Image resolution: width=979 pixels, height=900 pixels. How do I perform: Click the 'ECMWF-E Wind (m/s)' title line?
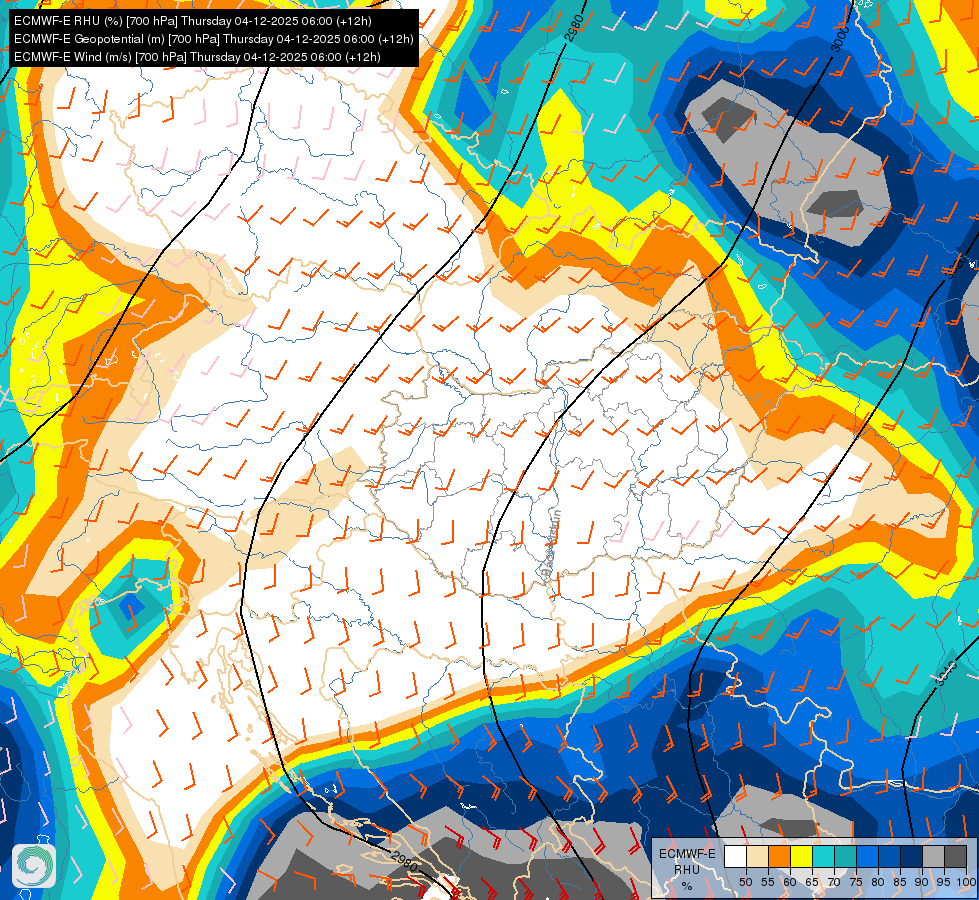[x=197, y=57]
